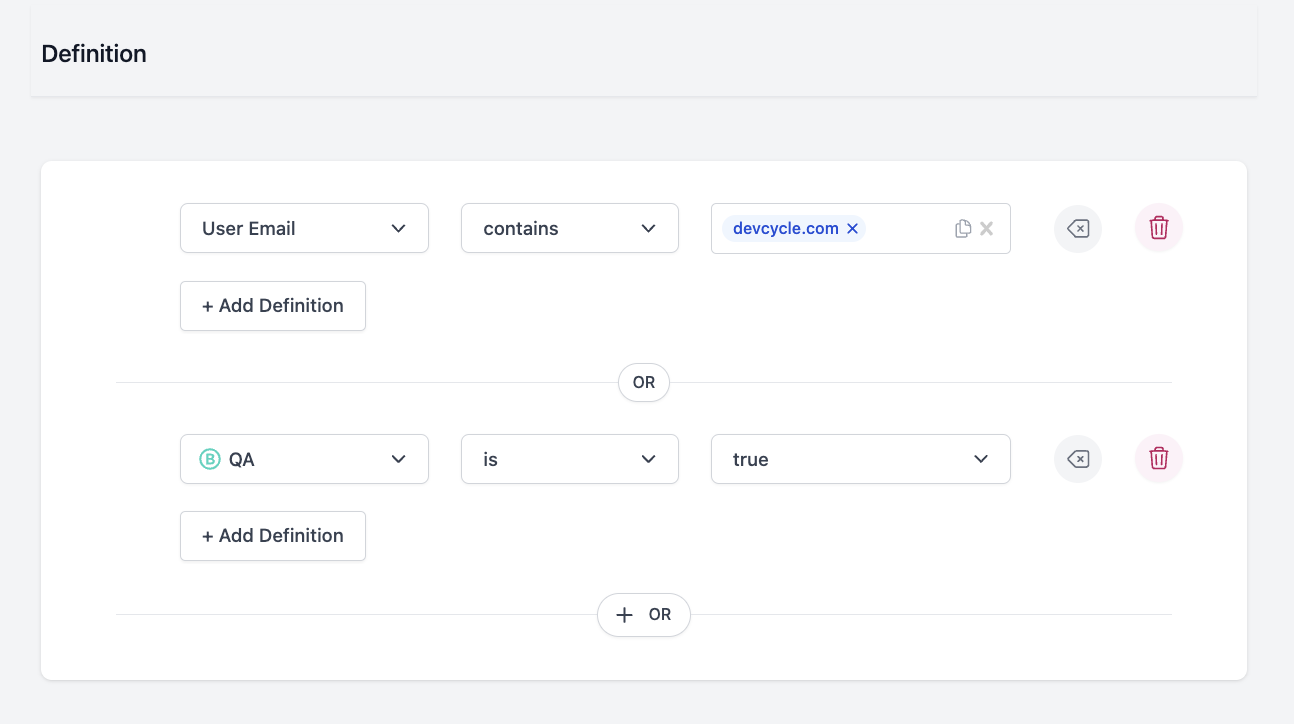Click the green boolean B icon beside QA
The width and height of the screenshot is (1294, 724).
coord(210,460)
